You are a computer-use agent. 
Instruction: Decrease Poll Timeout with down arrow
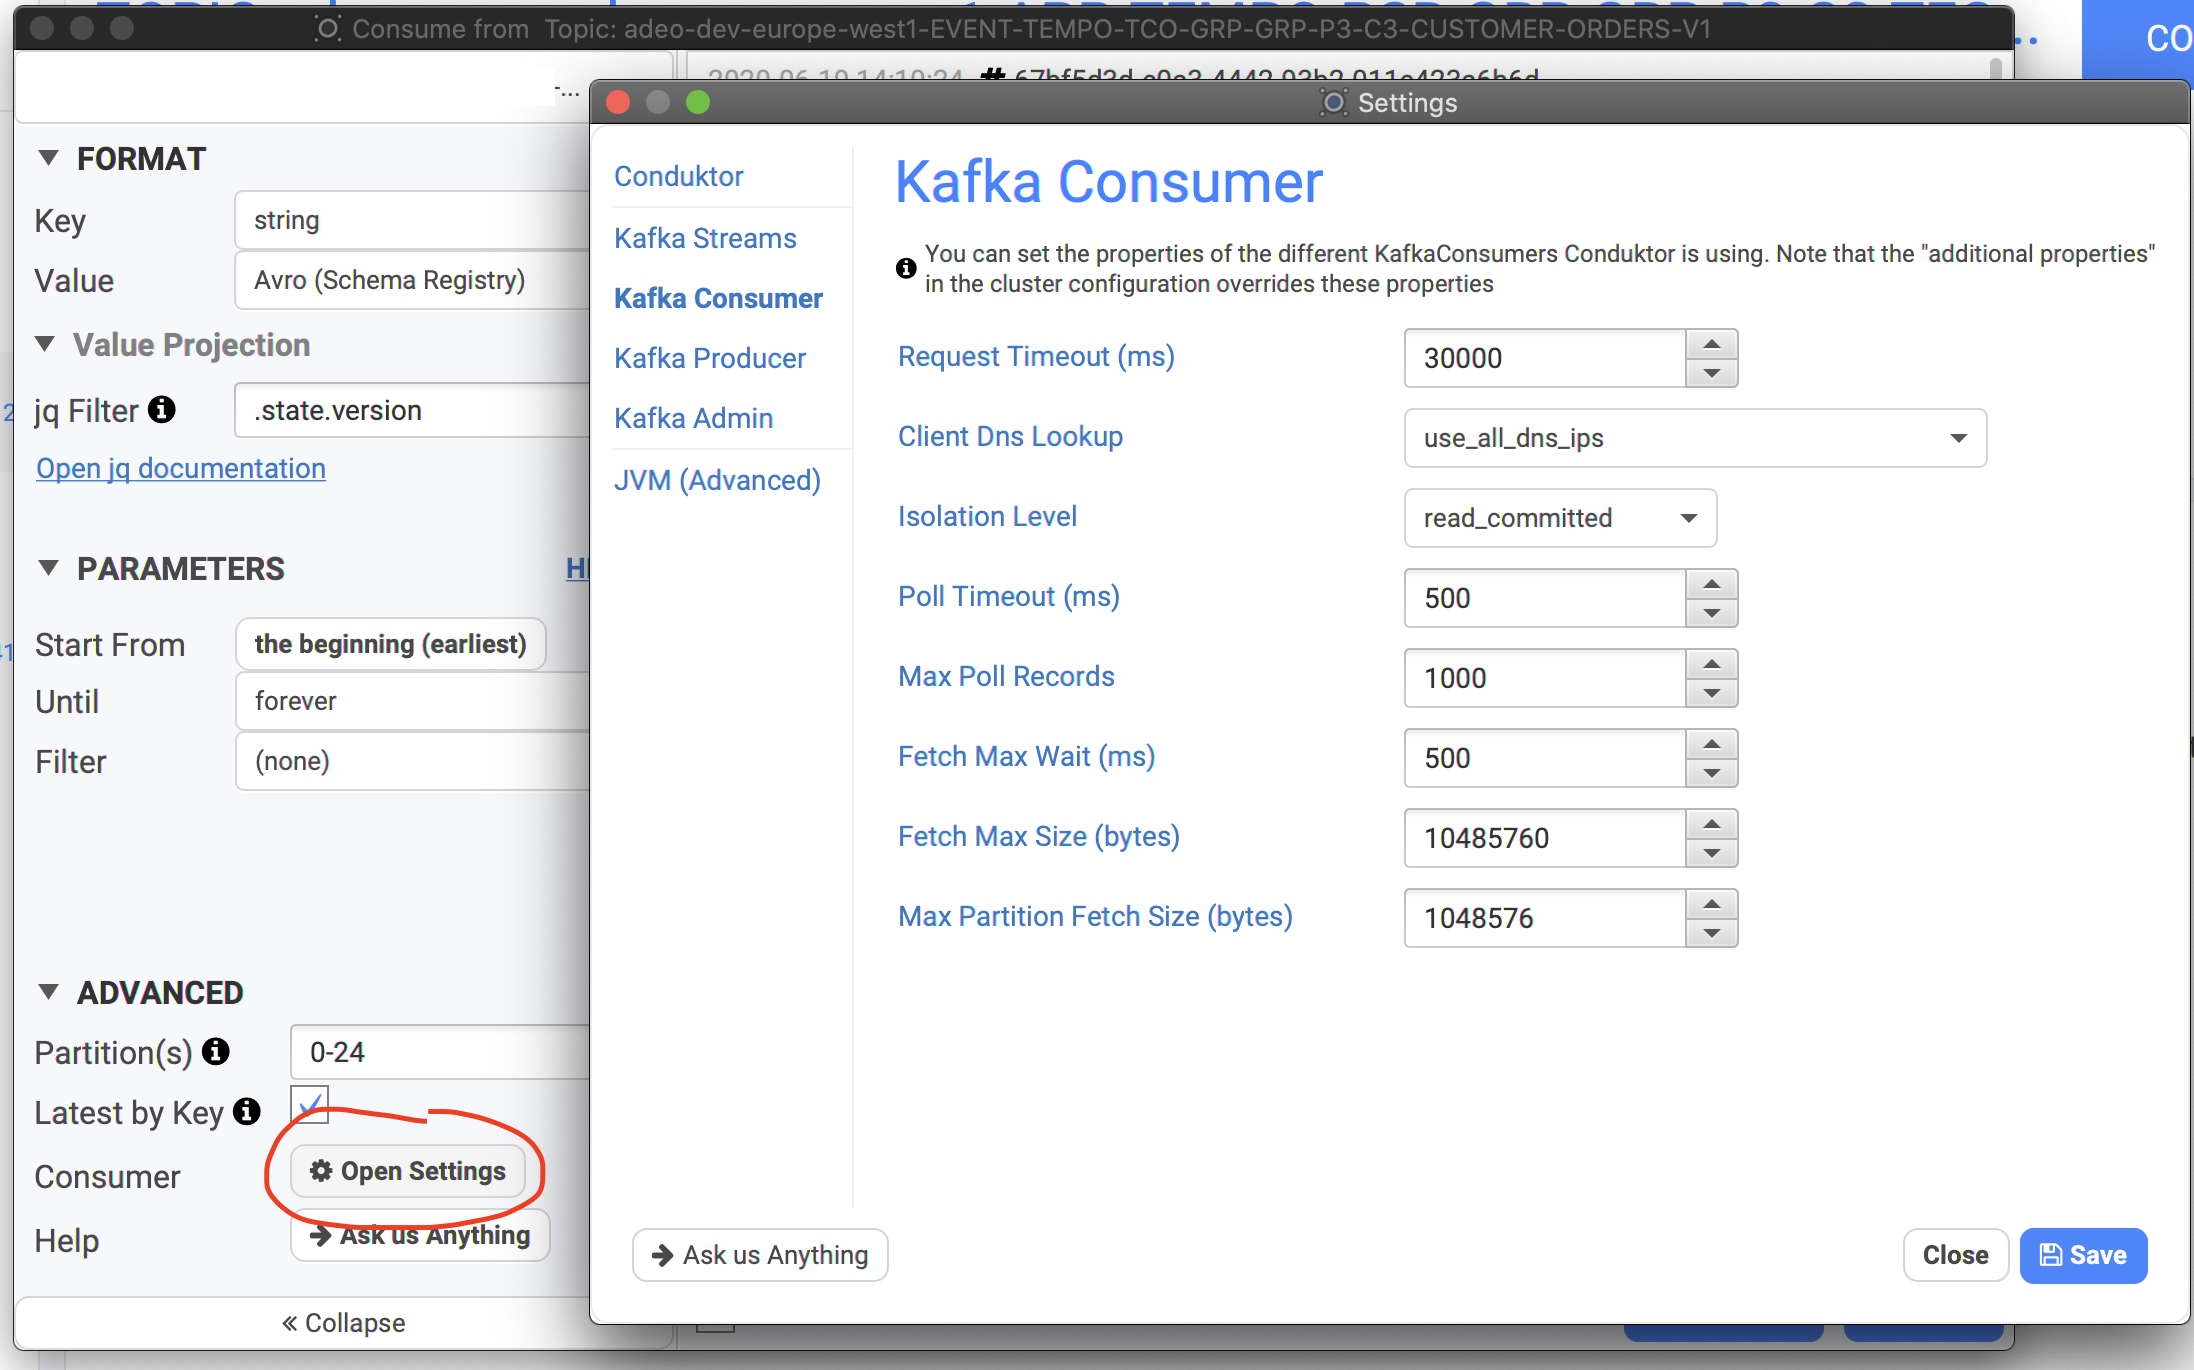(x=1712, y=613)
